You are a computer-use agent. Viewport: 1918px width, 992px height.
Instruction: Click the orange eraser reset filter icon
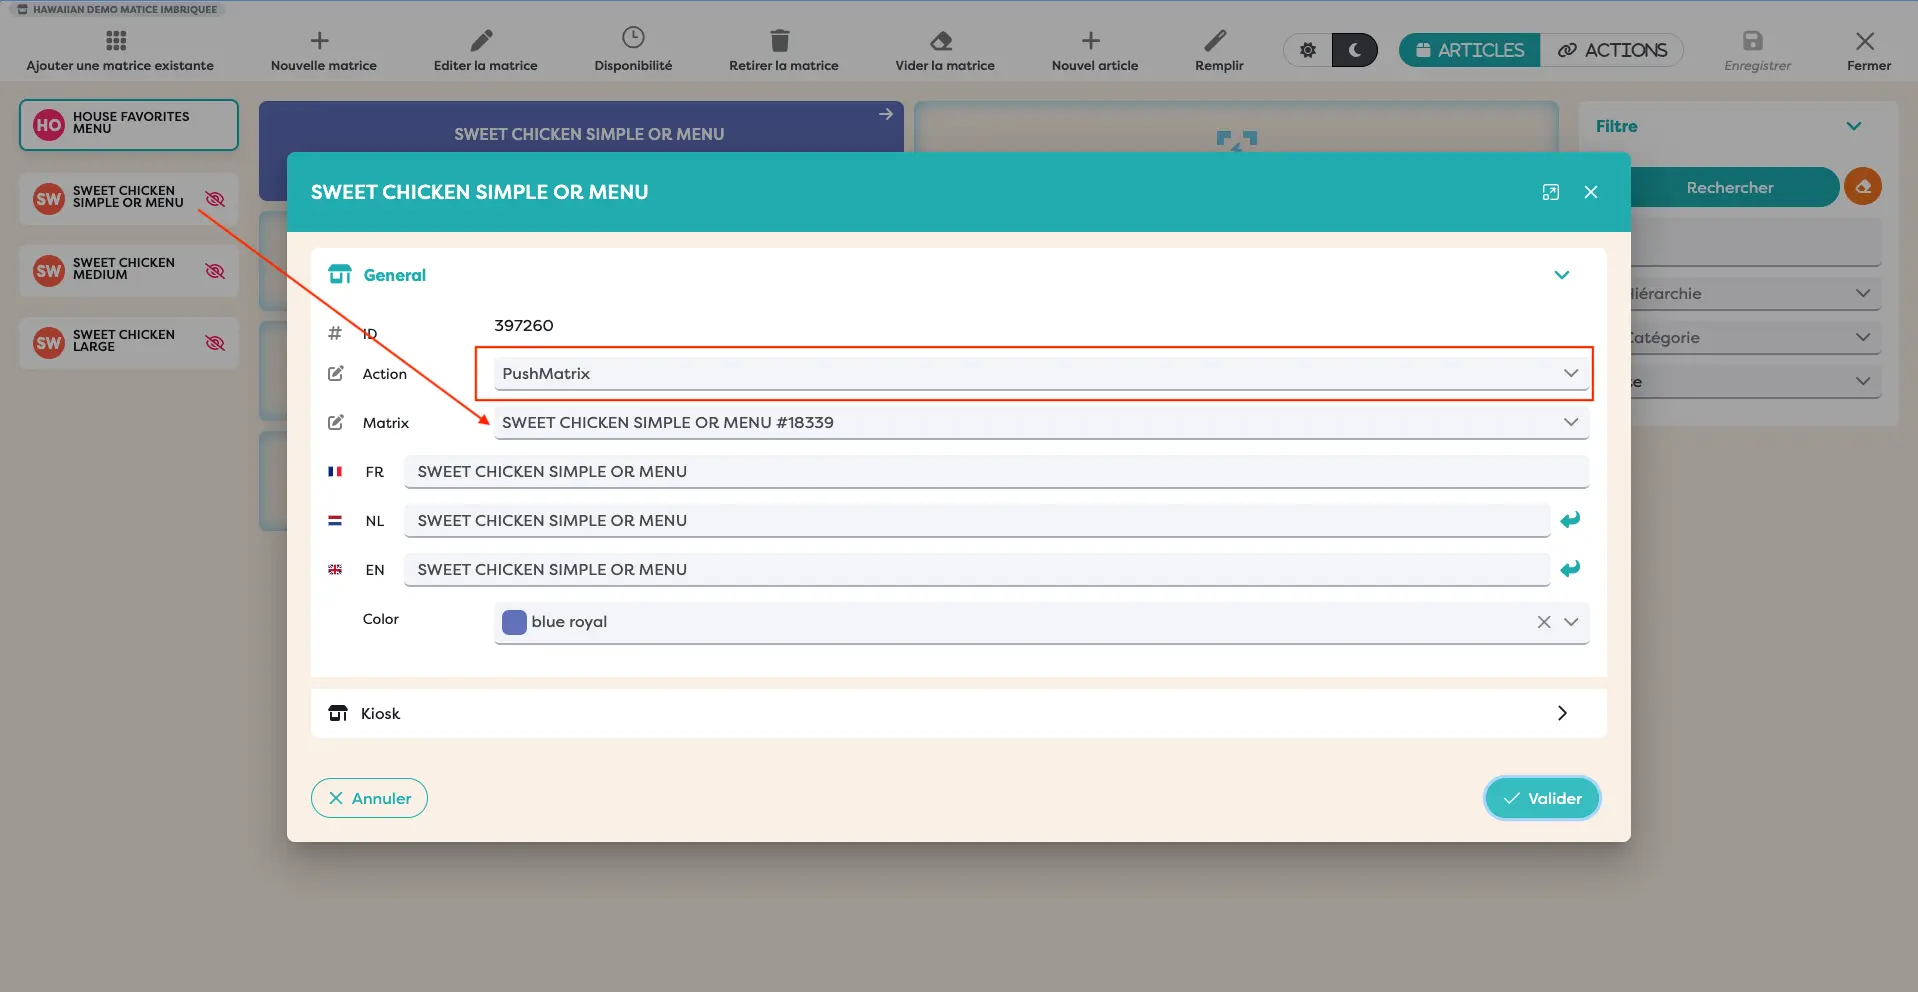pyautogui.click(x=1863, y=186)
